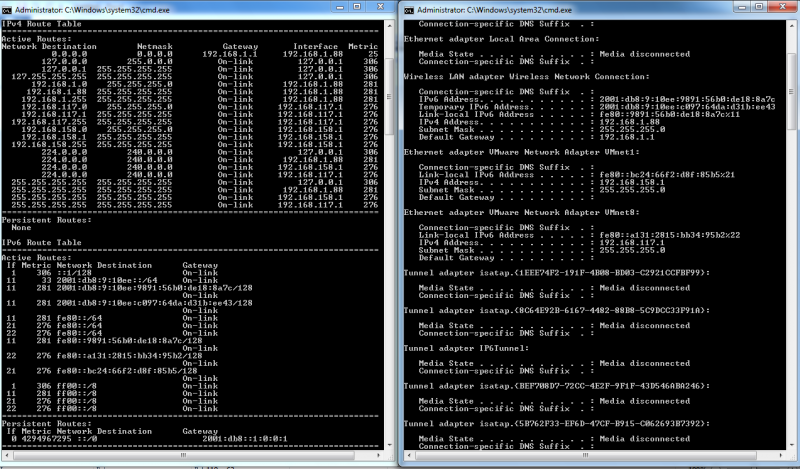
Task: Click the 'IPv6 Route Table' heading
Action: [x=41, y=242]
